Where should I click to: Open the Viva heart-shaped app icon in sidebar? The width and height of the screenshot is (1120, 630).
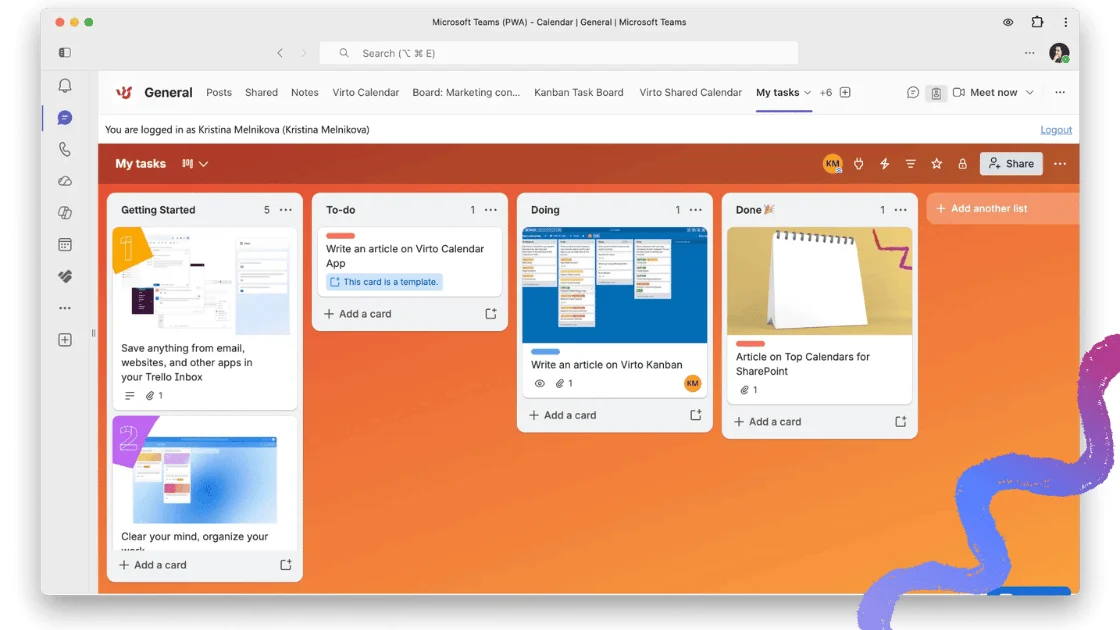click(65, 276)
